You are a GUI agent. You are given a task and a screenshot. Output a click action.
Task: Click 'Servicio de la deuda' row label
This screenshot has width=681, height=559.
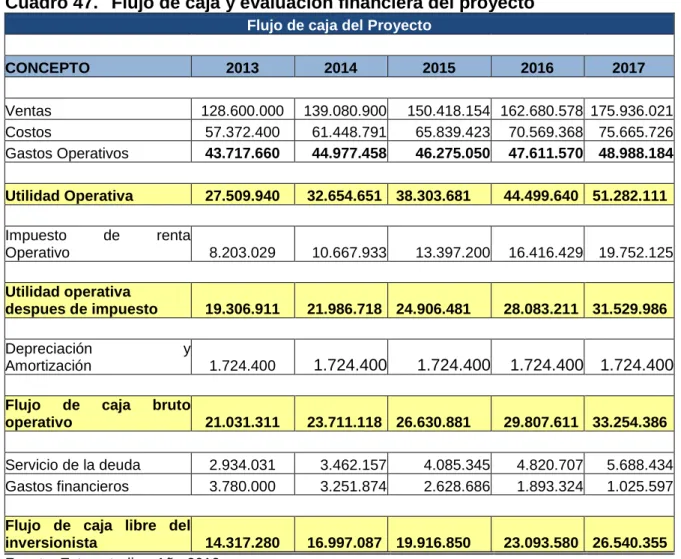click(73, 465)
